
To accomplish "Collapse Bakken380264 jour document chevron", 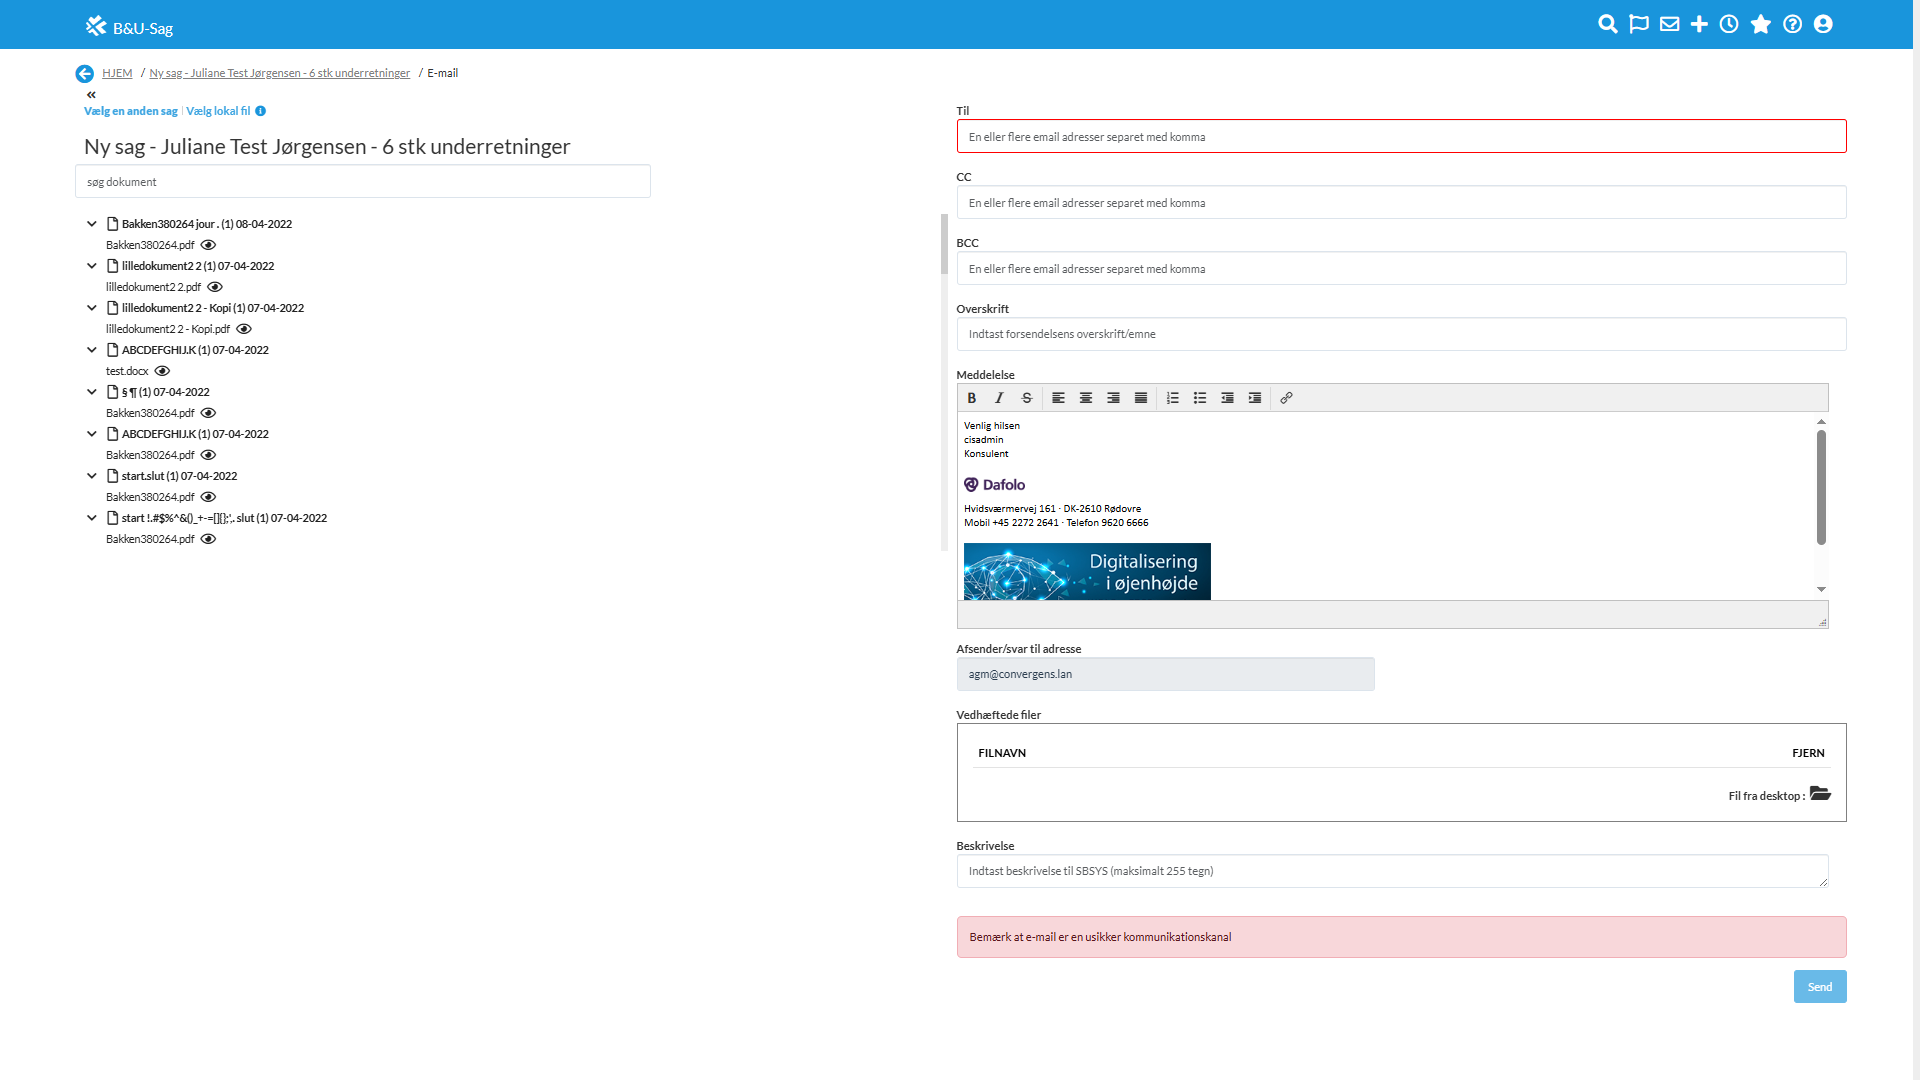I will (x=92, y=224).
